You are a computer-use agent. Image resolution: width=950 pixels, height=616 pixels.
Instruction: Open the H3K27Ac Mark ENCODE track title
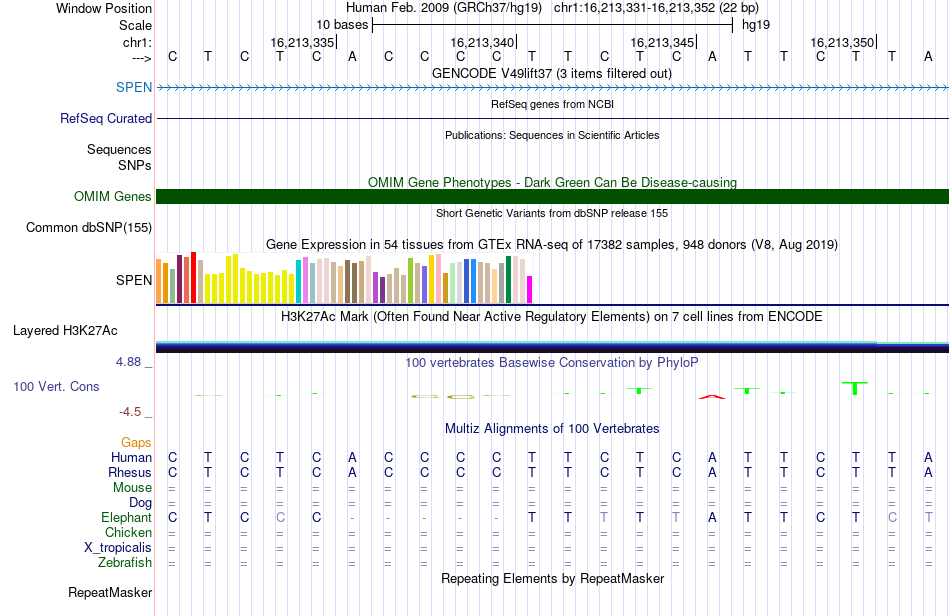coord(552,317)
